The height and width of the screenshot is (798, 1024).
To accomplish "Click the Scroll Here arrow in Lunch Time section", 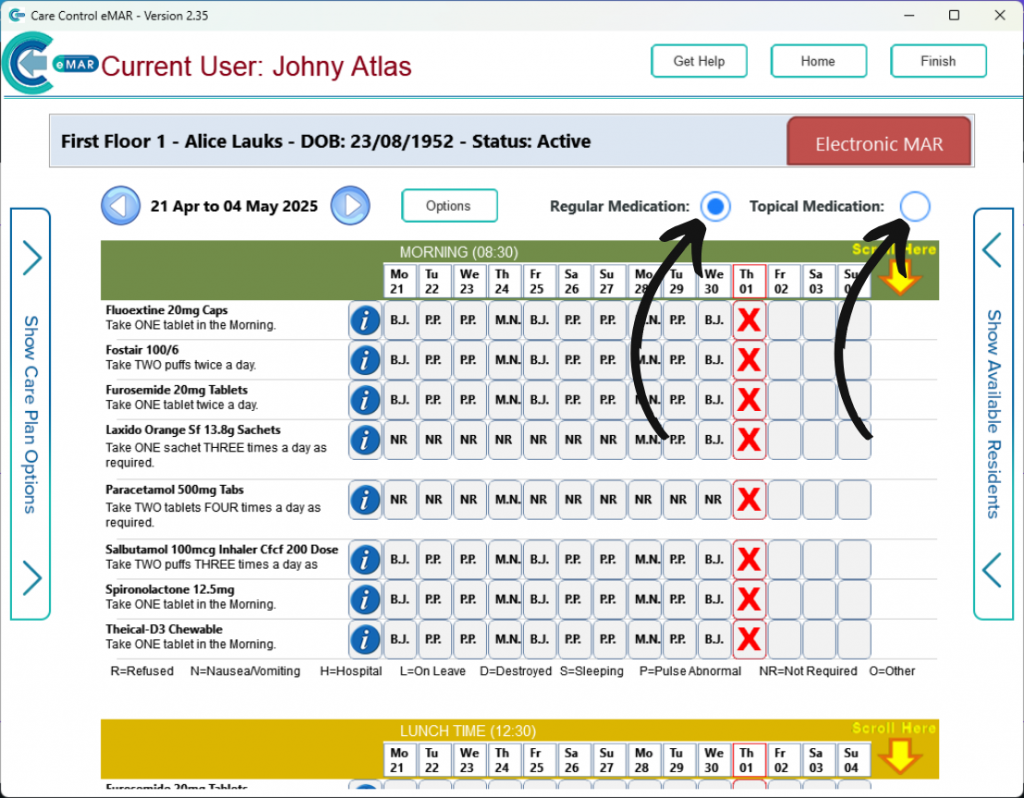I will click(x=899, y=755).
